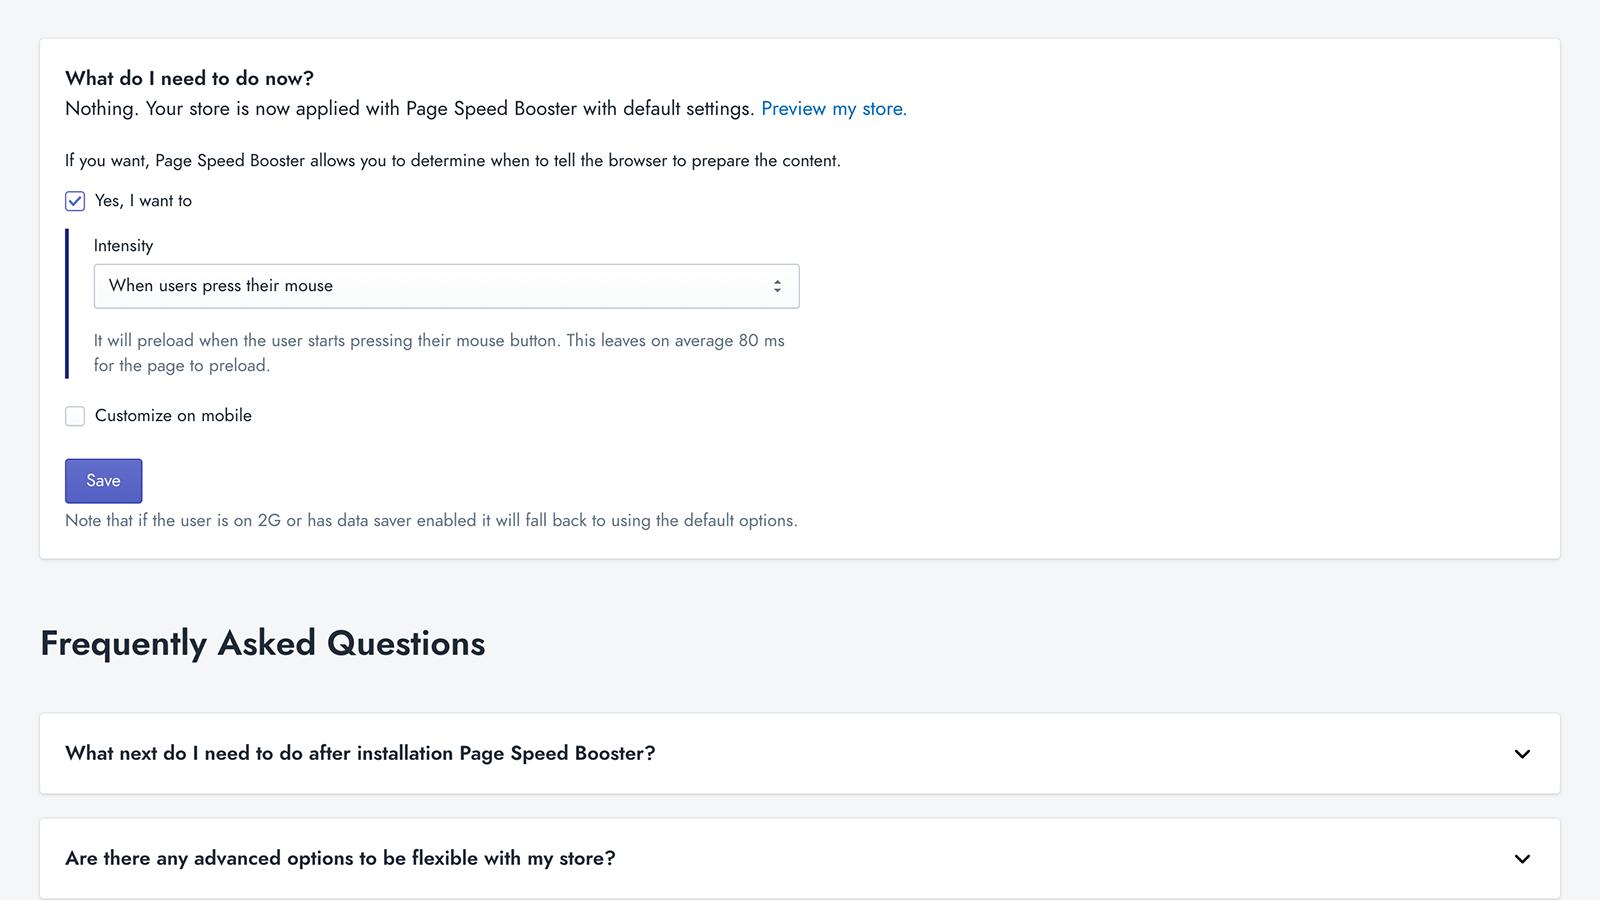Click chevron icon beside "advanced options" FAQ

(1522, 859)
